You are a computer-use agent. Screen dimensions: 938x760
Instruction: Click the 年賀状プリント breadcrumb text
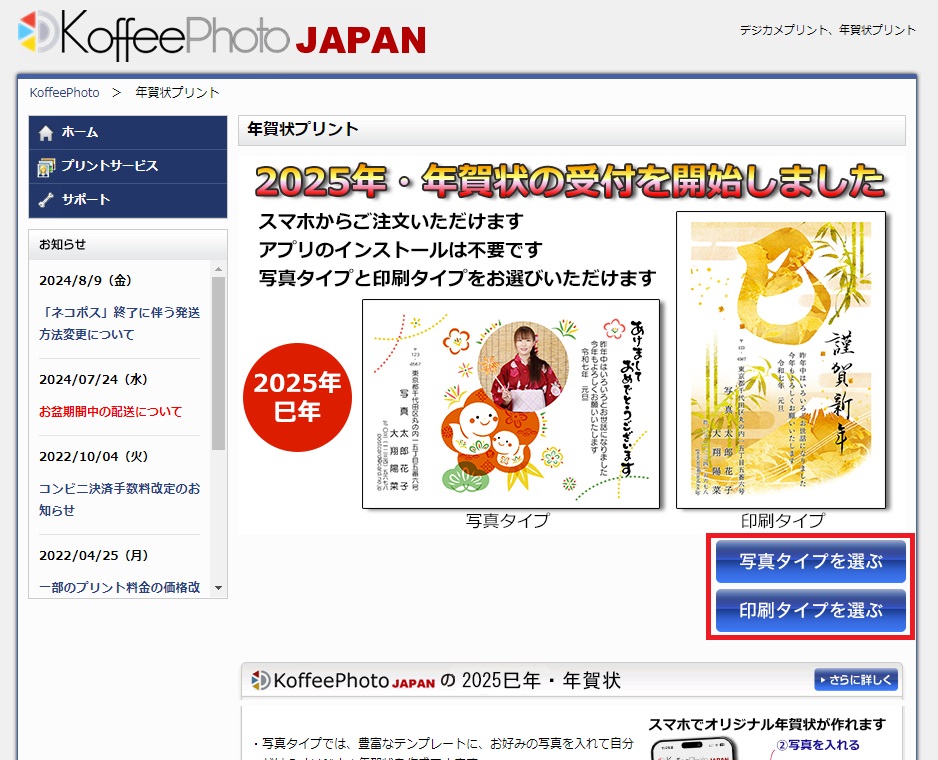(x=177, y=93)
